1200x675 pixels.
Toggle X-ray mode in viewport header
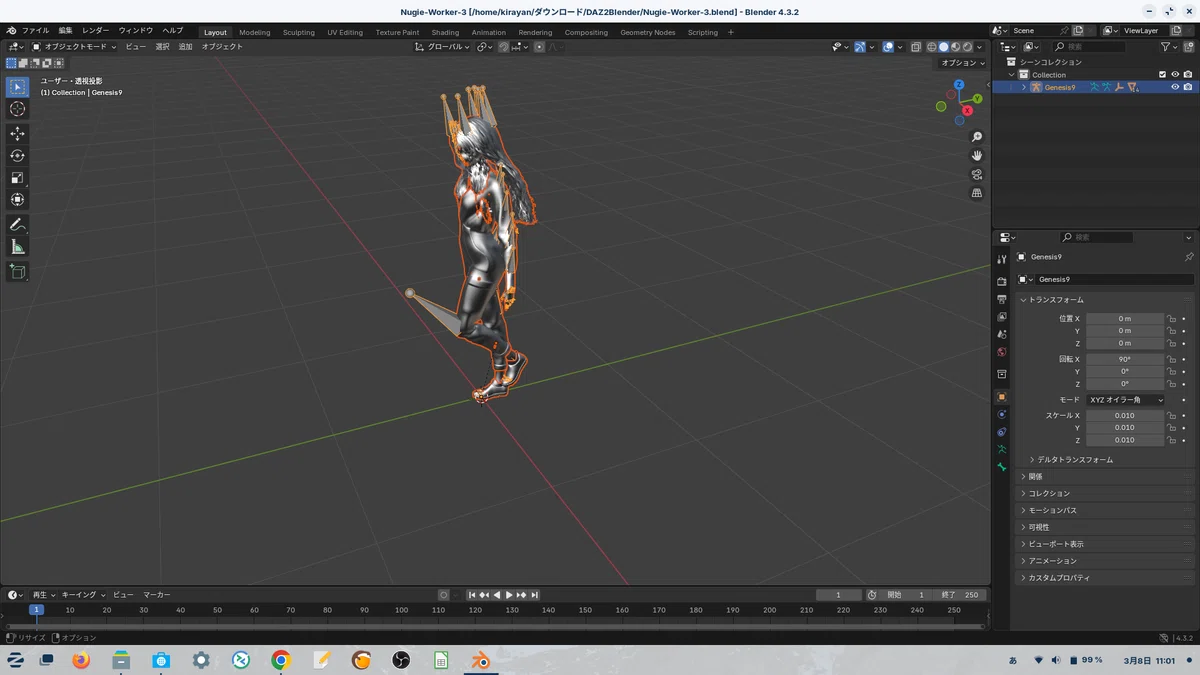[915, 47]
